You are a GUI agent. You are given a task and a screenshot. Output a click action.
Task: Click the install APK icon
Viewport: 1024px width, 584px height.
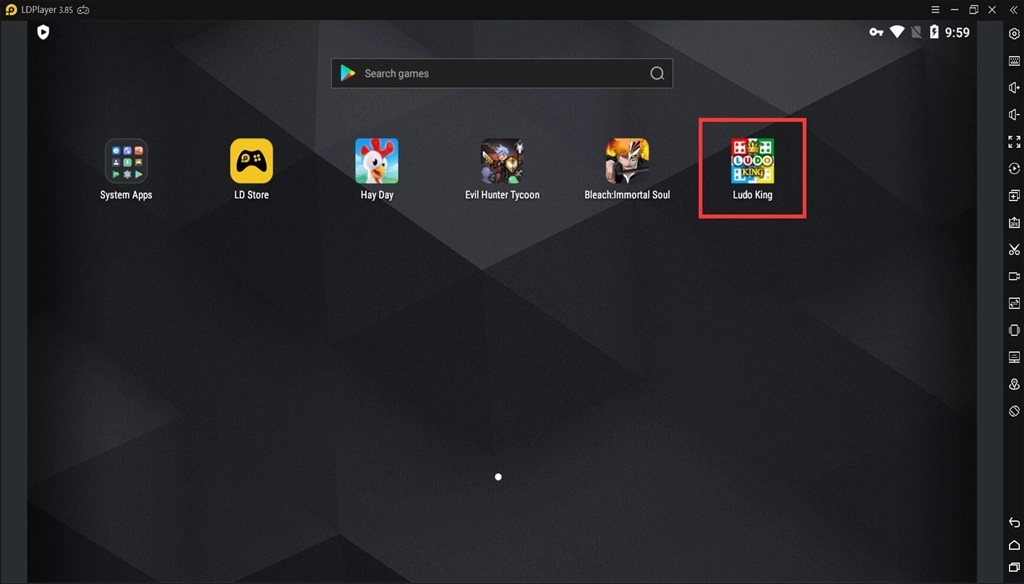click(1014, 223)
